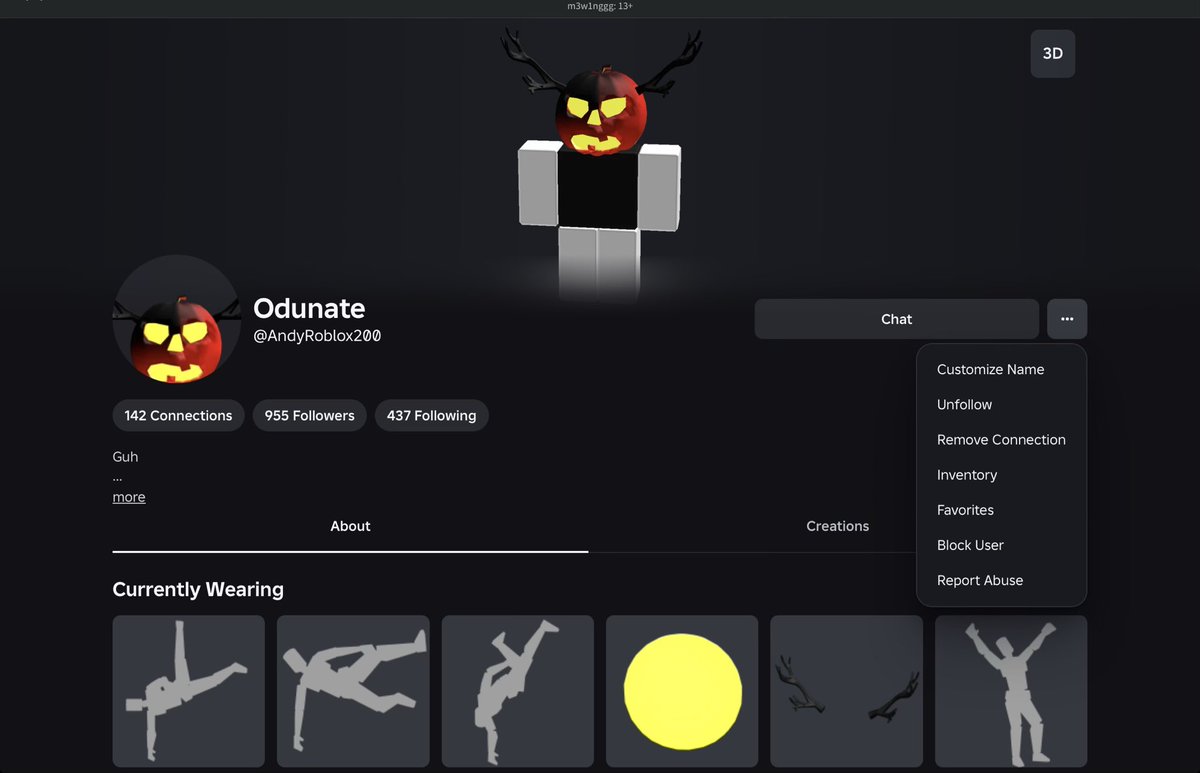Image resolution: width=1200 pixels, height=773 pixels.
Task: Select Remove Connection menu entry
Action: 1001,439
